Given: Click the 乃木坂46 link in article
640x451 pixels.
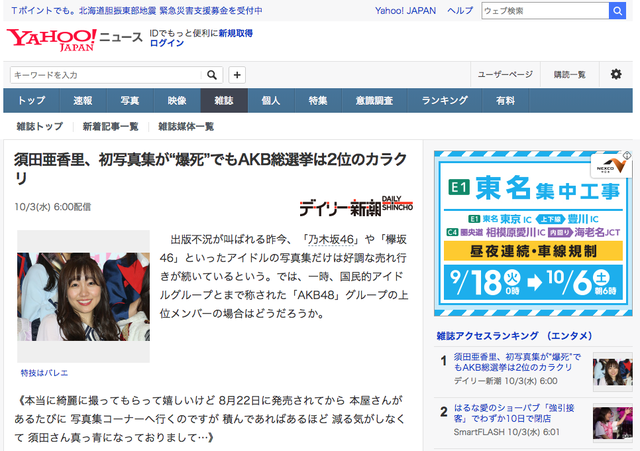Looking at the screenshot, I should 331,240.
